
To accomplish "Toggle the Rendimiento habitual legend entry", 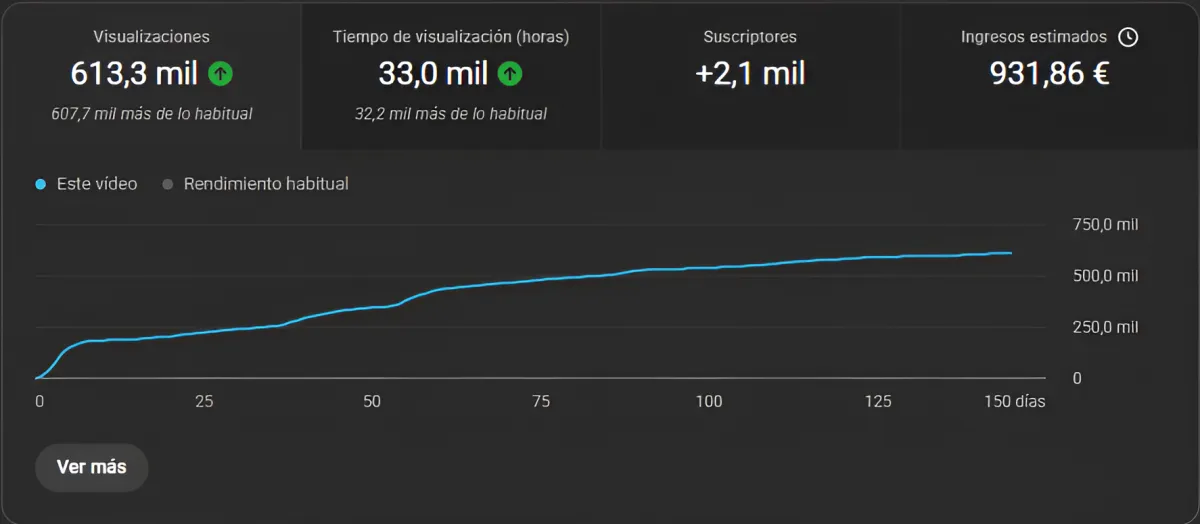I will click(256, 184).
